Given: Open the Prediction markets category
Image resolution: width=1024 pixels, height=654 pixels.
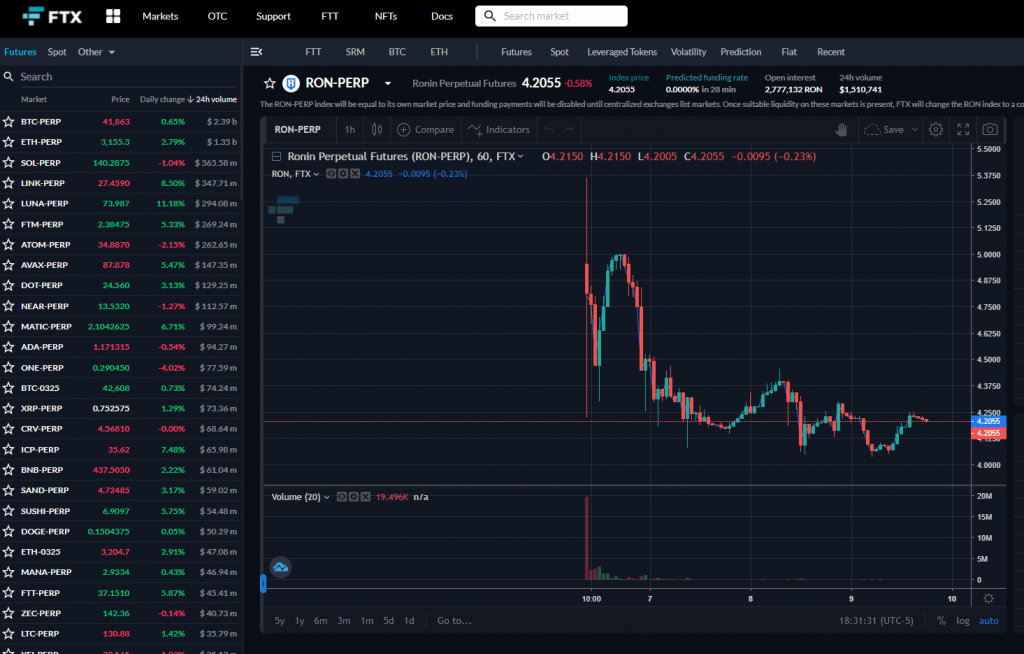Looking at the screenshot, I should click(x=741, y=52).
